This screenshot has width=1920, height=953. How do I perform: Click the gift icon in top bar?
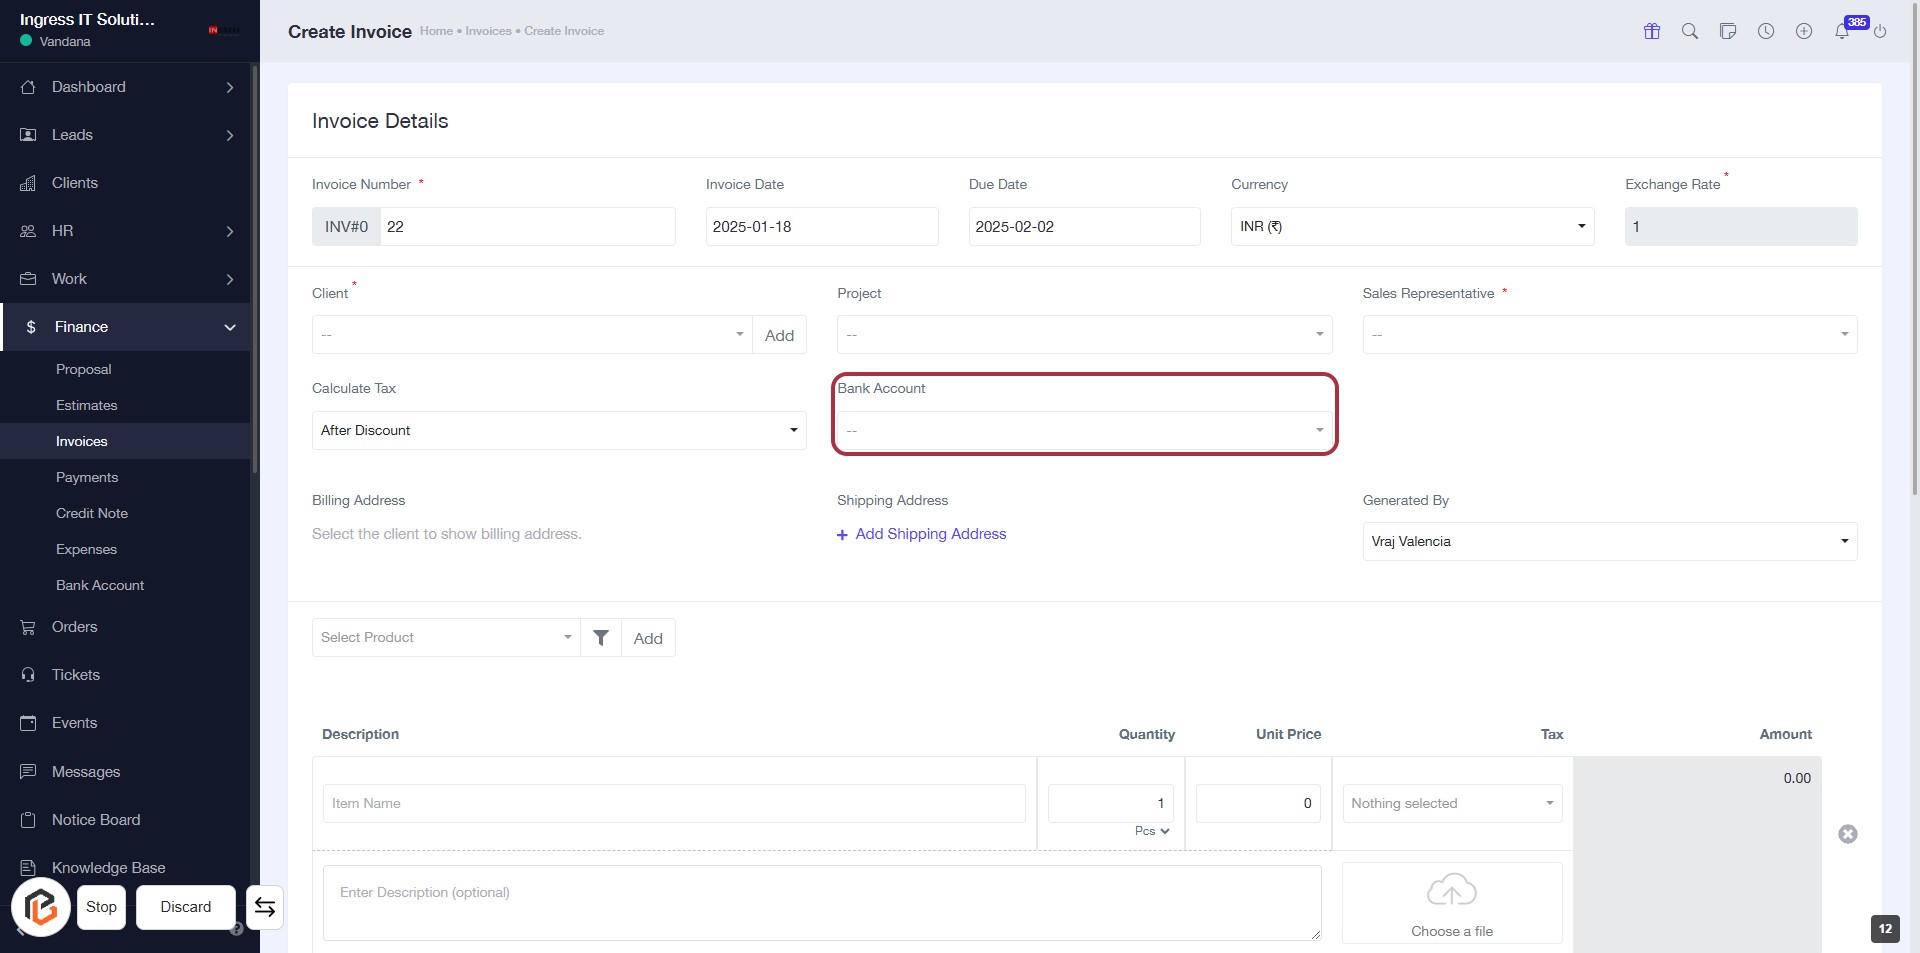tap(1652, 31)
